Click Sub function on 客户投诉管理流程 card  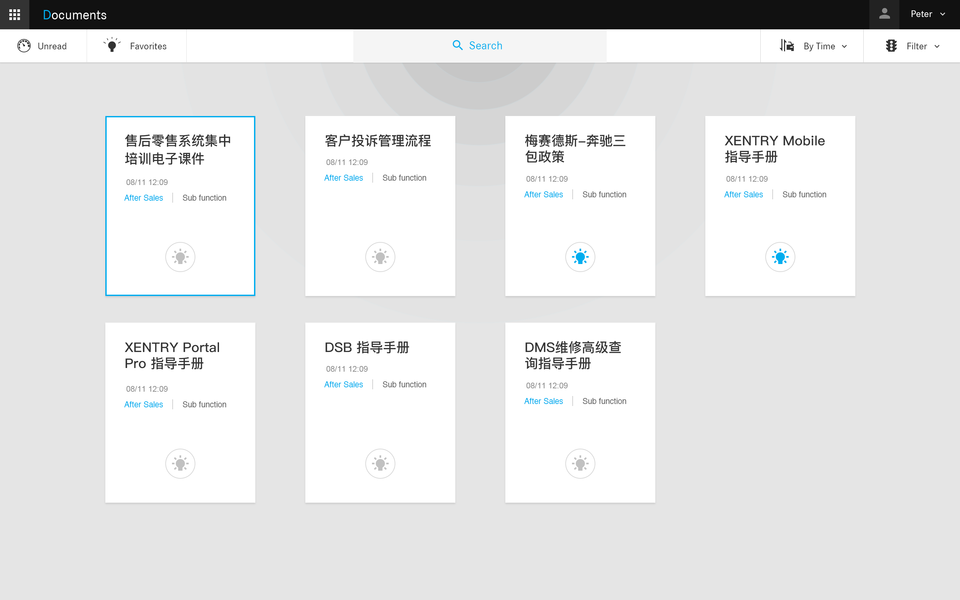[x=405, y=178]
